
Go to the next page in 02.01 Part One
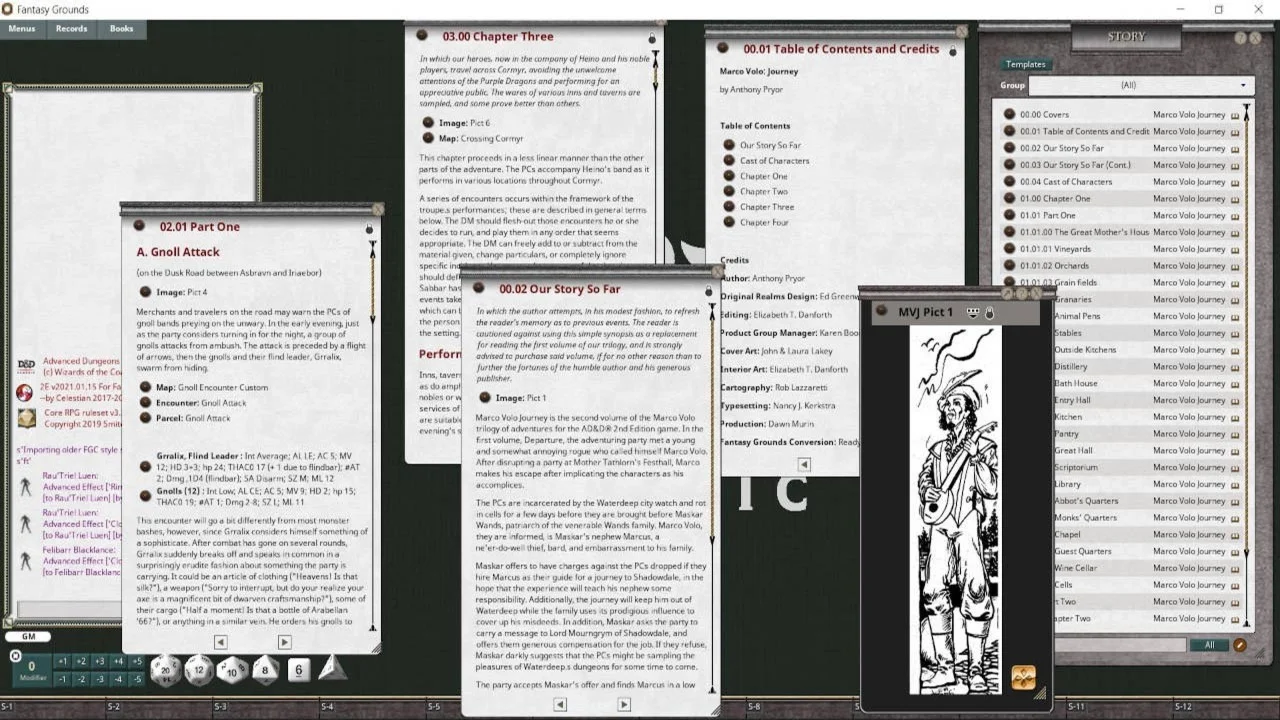[x=284, y=642]
